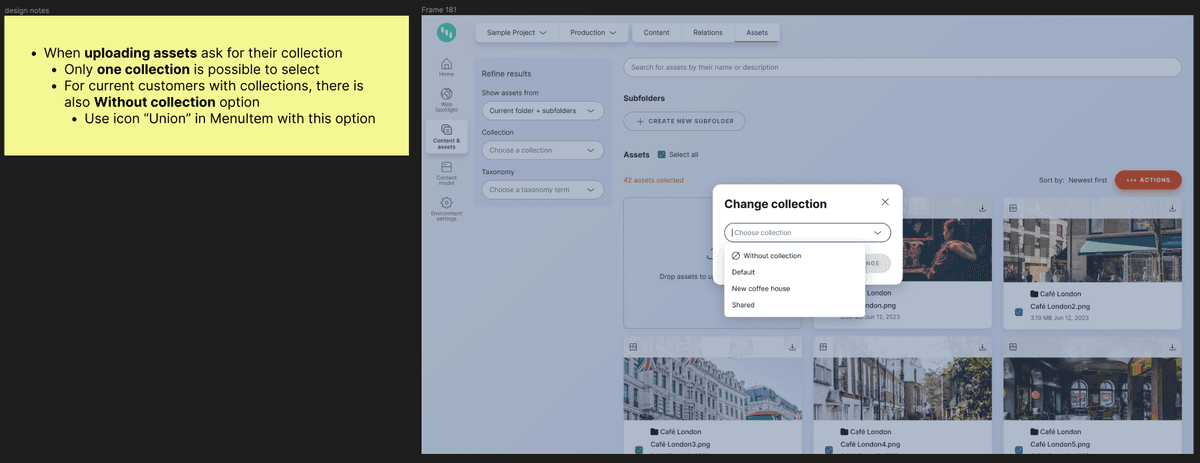Switch to the Relations tab
This screenshot has height=463, width=1200.
[x=708, y=33]
